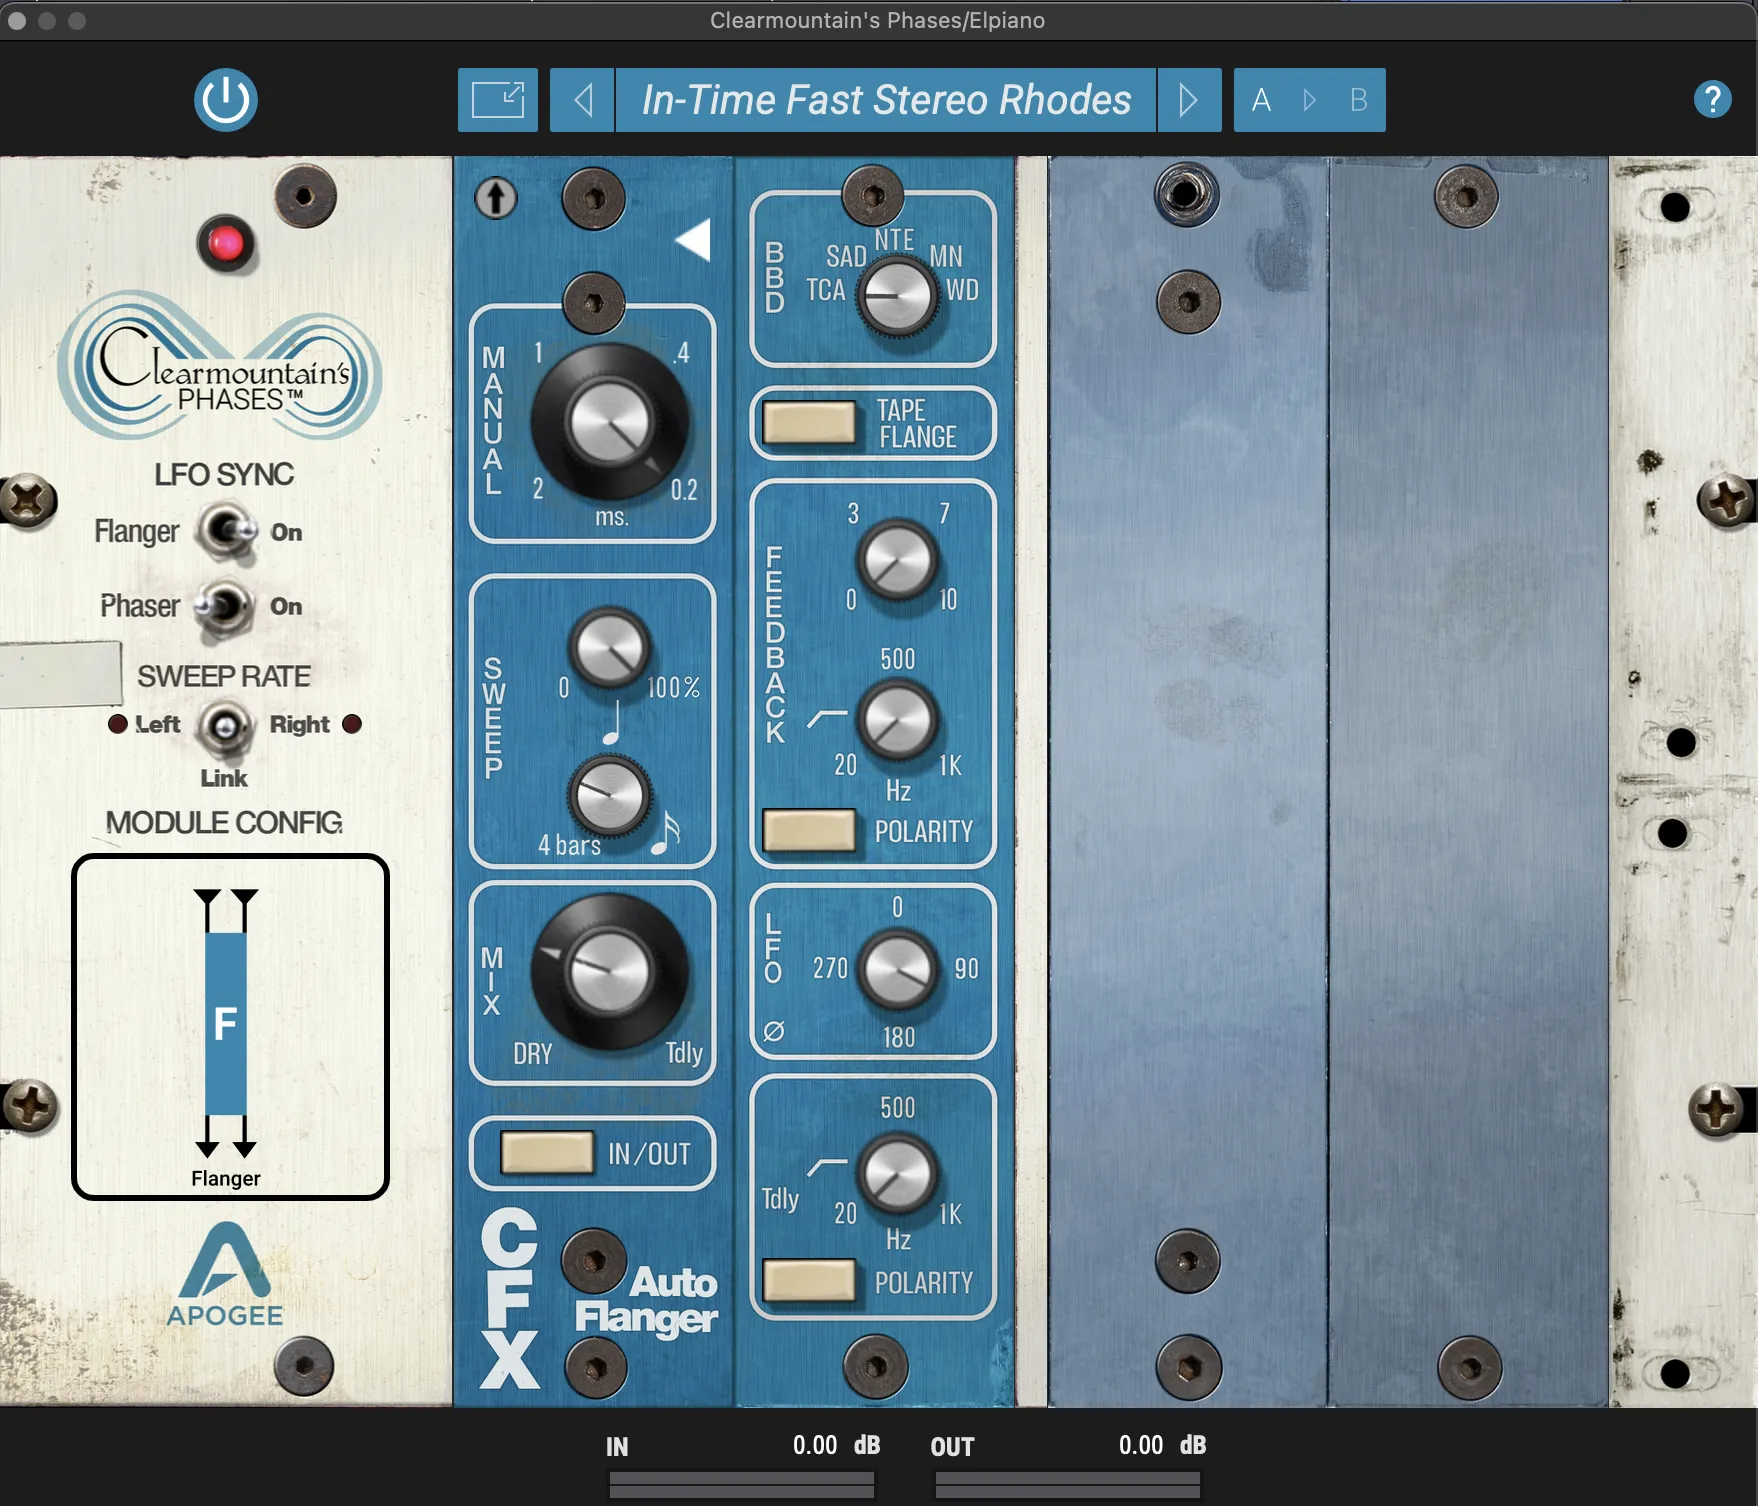
Task: Click the Feedback high-pass filter shape icon
Action: pyautogui.click(x=827, y=718)
